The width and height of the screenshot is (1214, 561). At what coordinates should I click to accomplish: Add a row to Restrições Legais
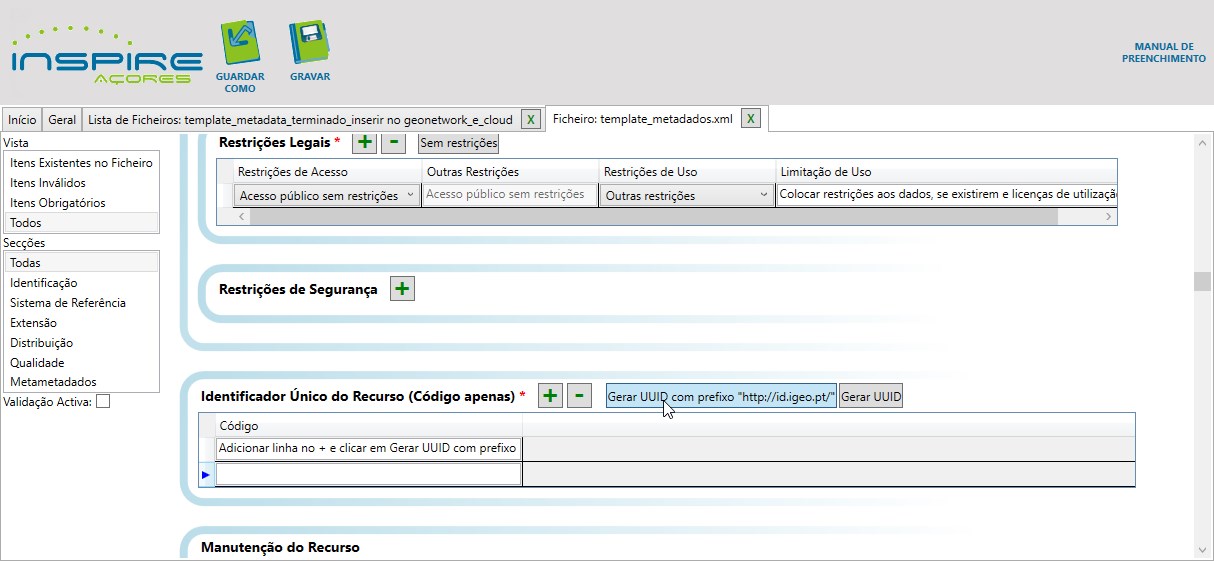tap(365, 143)
